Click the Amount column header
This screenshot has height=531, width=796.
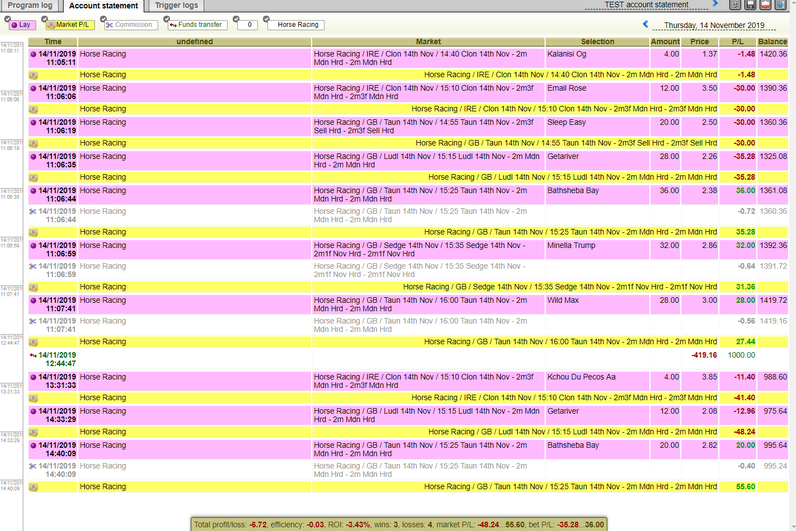[665, 42]
